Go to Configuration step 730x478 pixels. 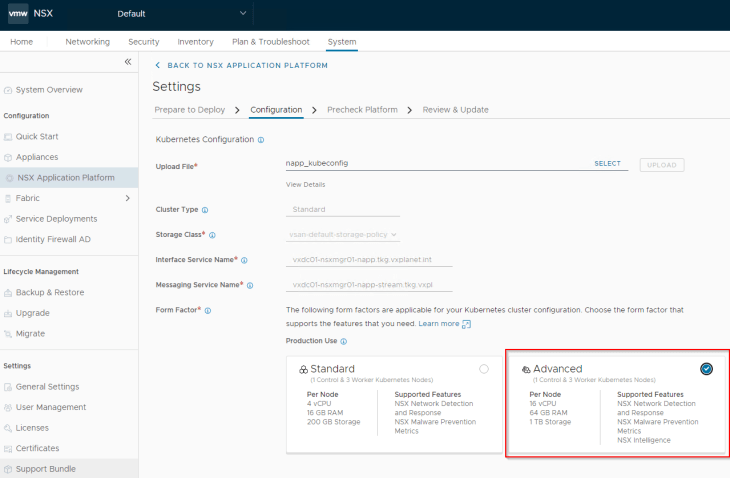[x=276, y=110]
